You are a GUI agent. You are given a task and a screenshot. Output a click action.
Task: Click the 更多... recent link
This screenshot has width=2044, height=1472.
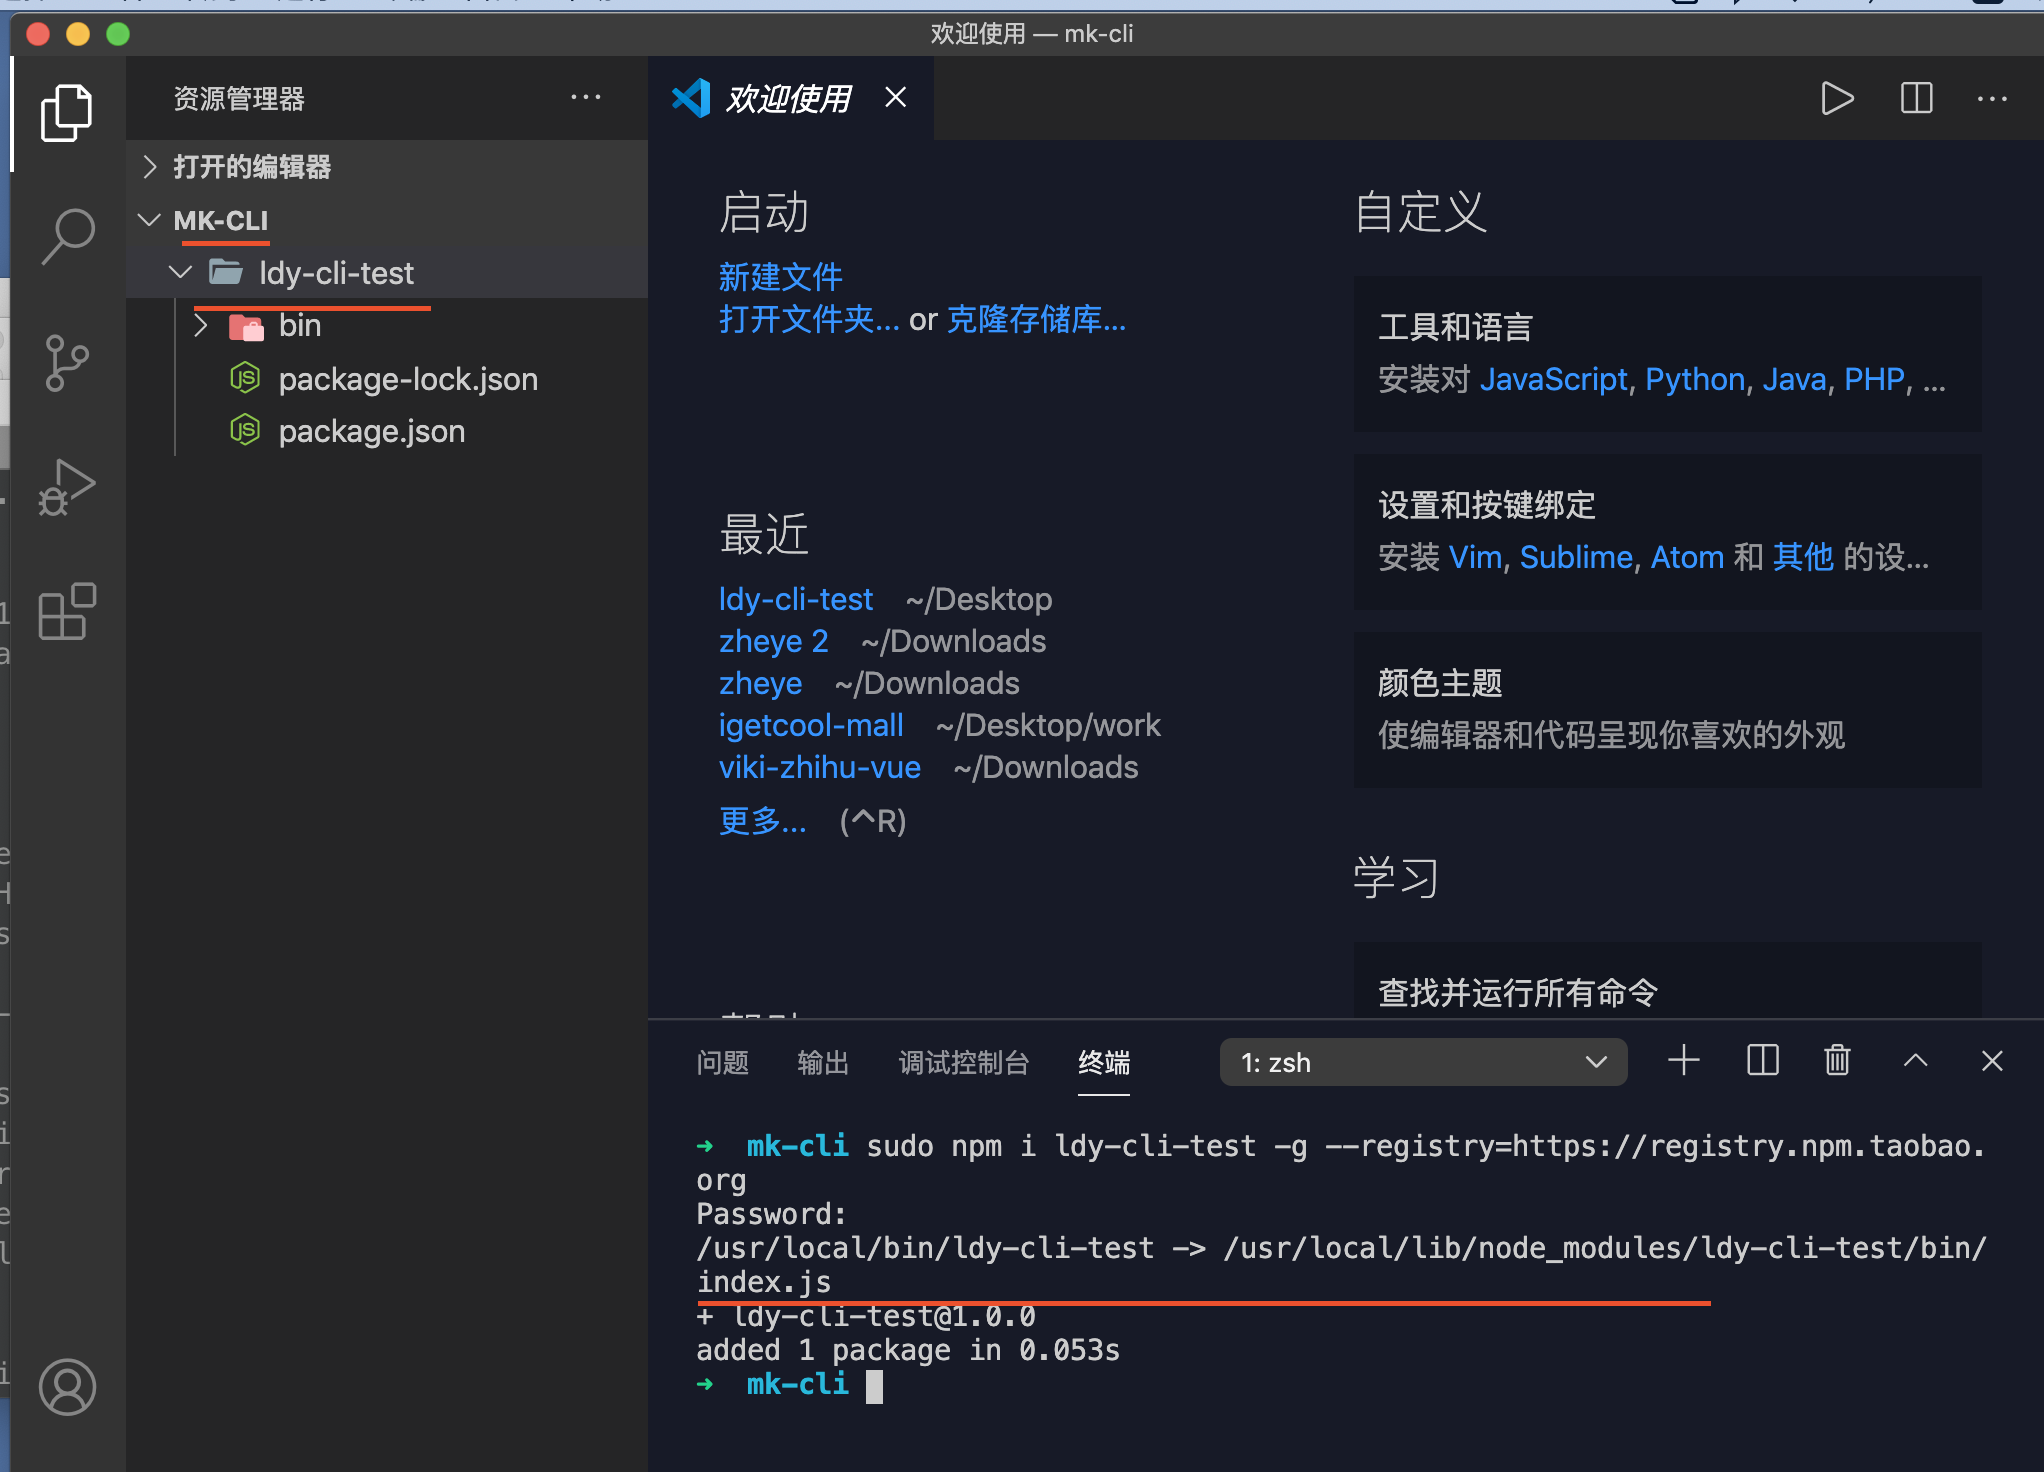[x=762, y=821]
